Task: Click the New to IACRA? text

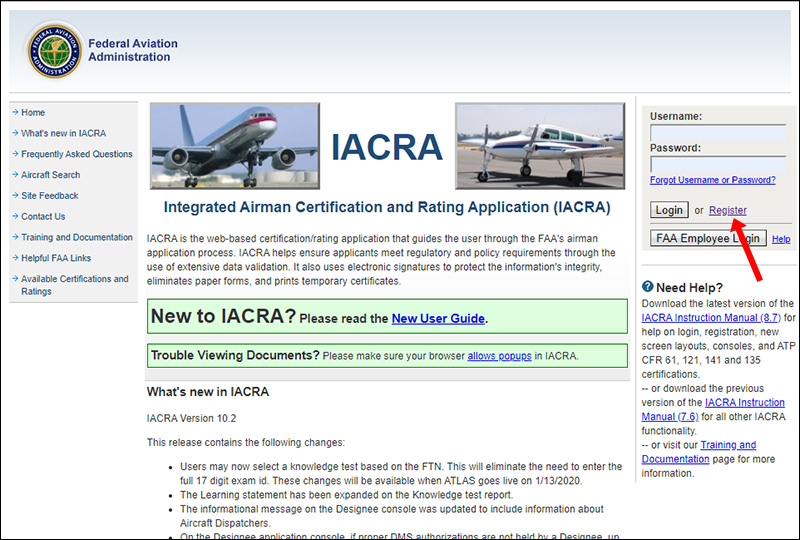Action: (x=223, y=316)
